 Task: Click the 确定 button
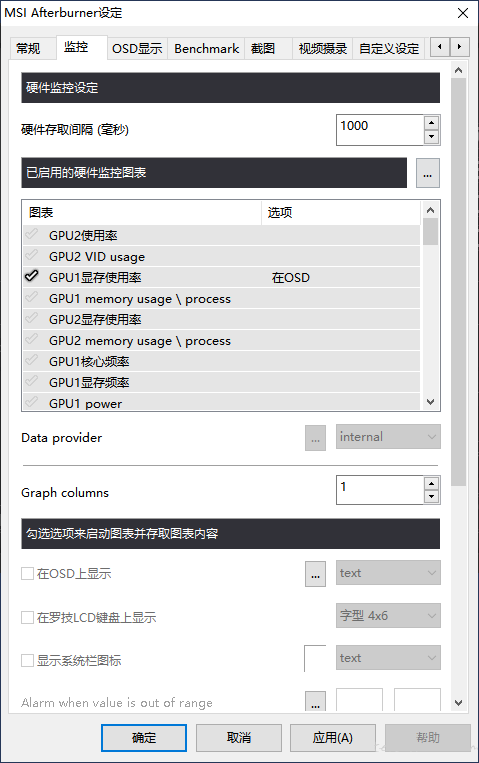point(144,738)
